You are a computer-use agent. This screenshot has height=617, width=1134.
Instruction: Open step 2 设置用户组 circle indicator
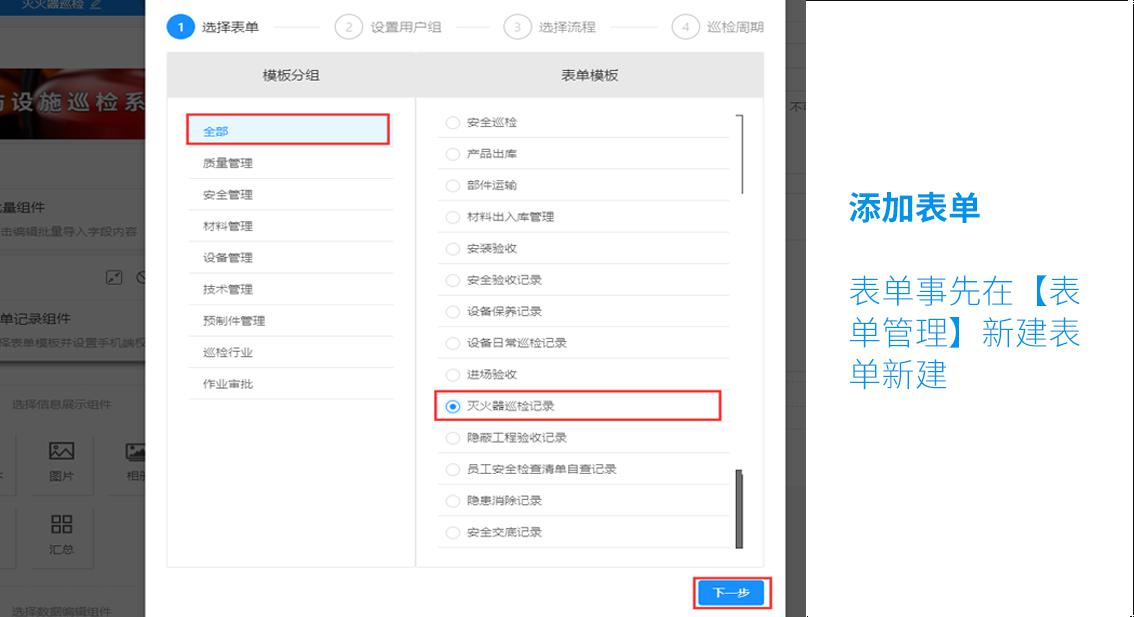(x=348, y=27)
